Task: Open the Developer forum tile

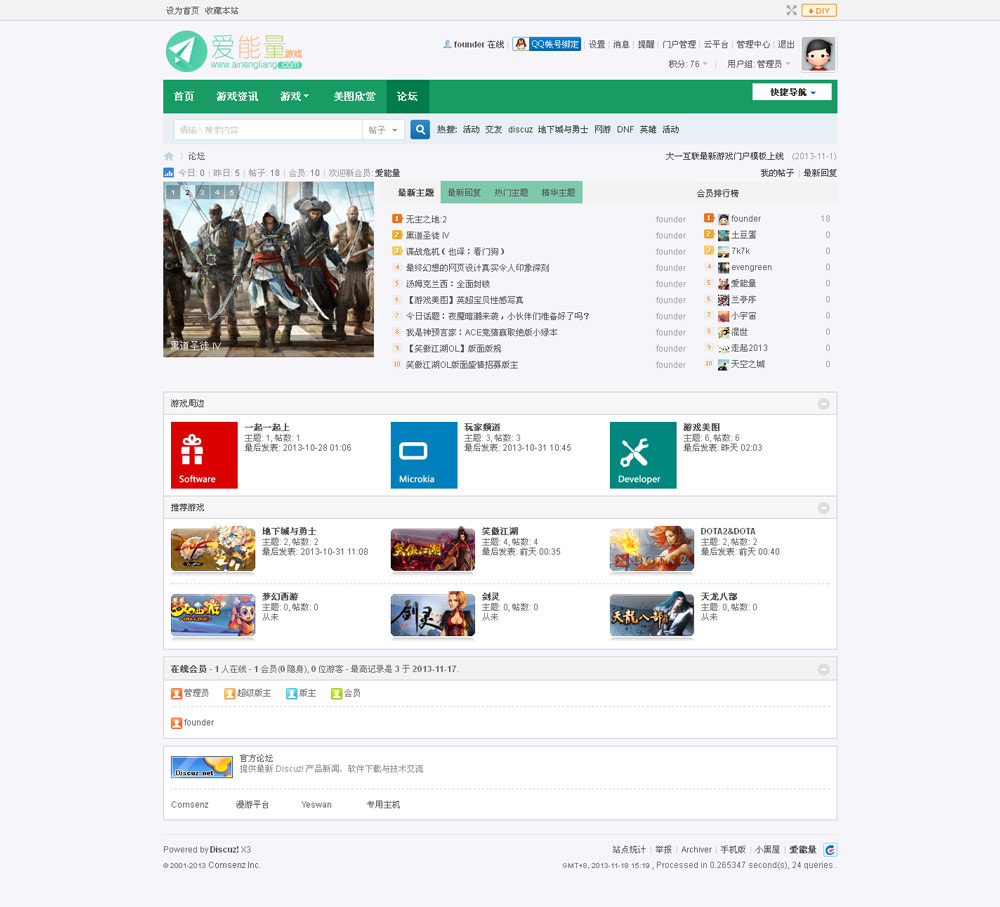Action: tap(643, 455)
